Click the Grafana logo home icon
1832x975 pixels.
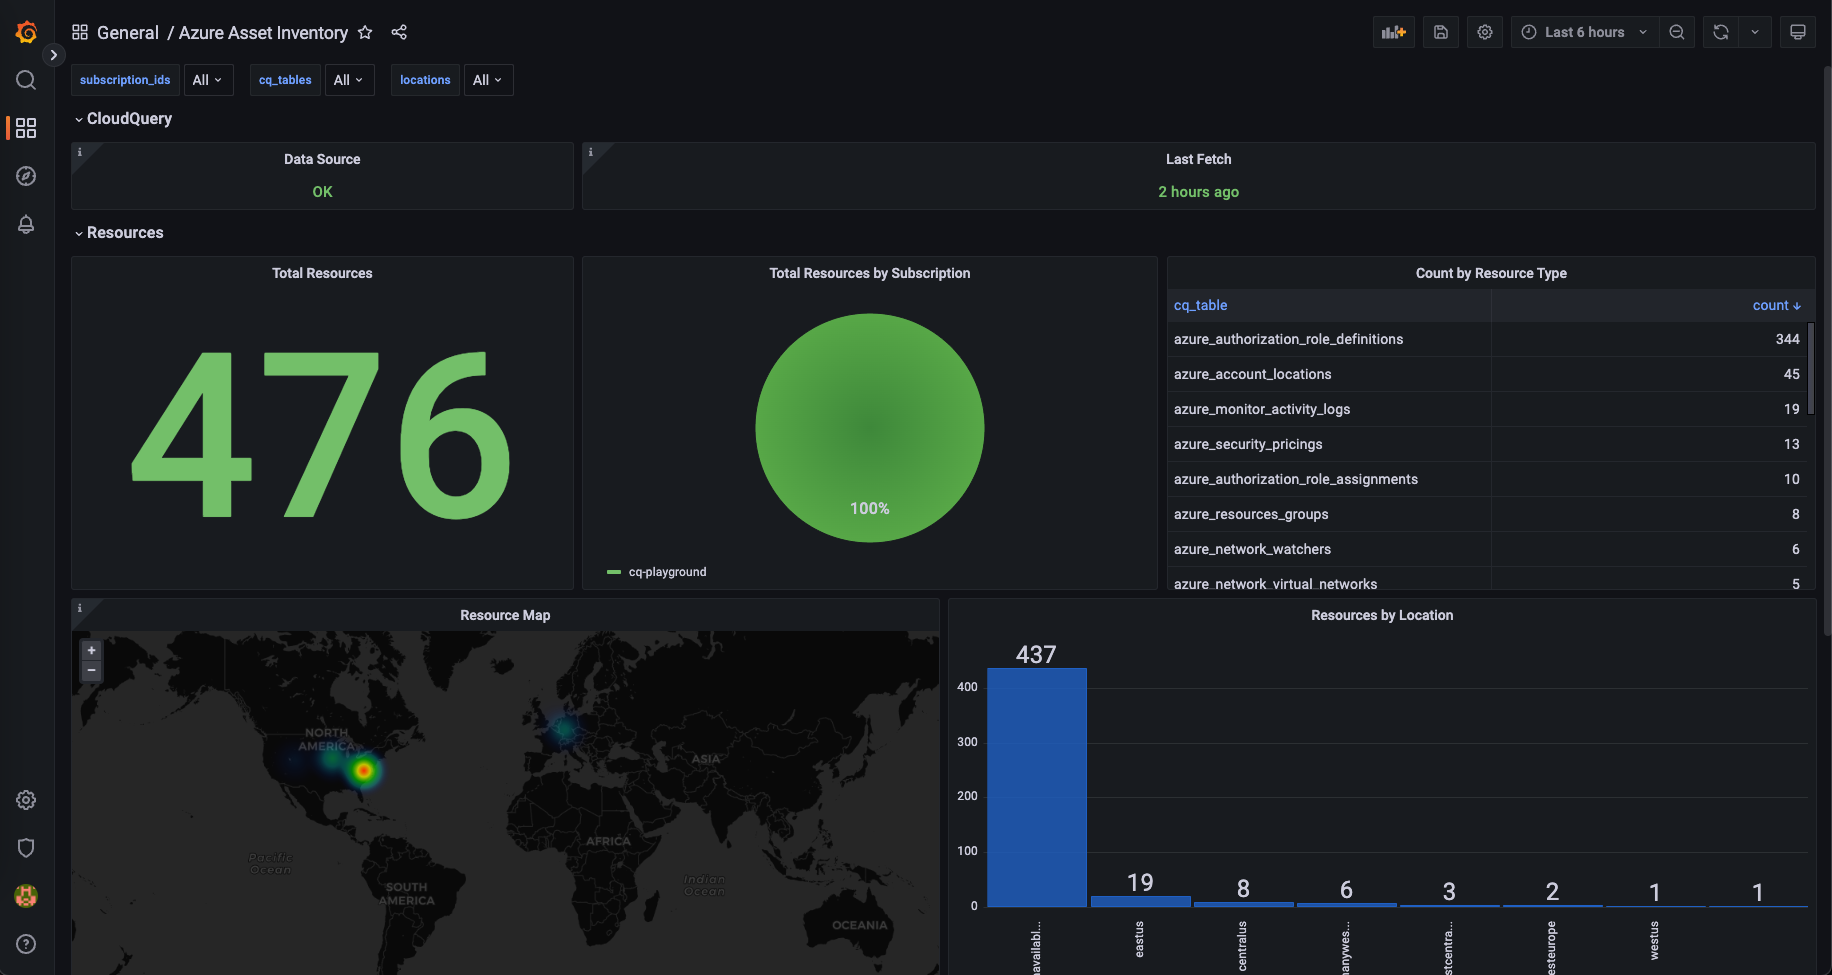coord(26,32)
